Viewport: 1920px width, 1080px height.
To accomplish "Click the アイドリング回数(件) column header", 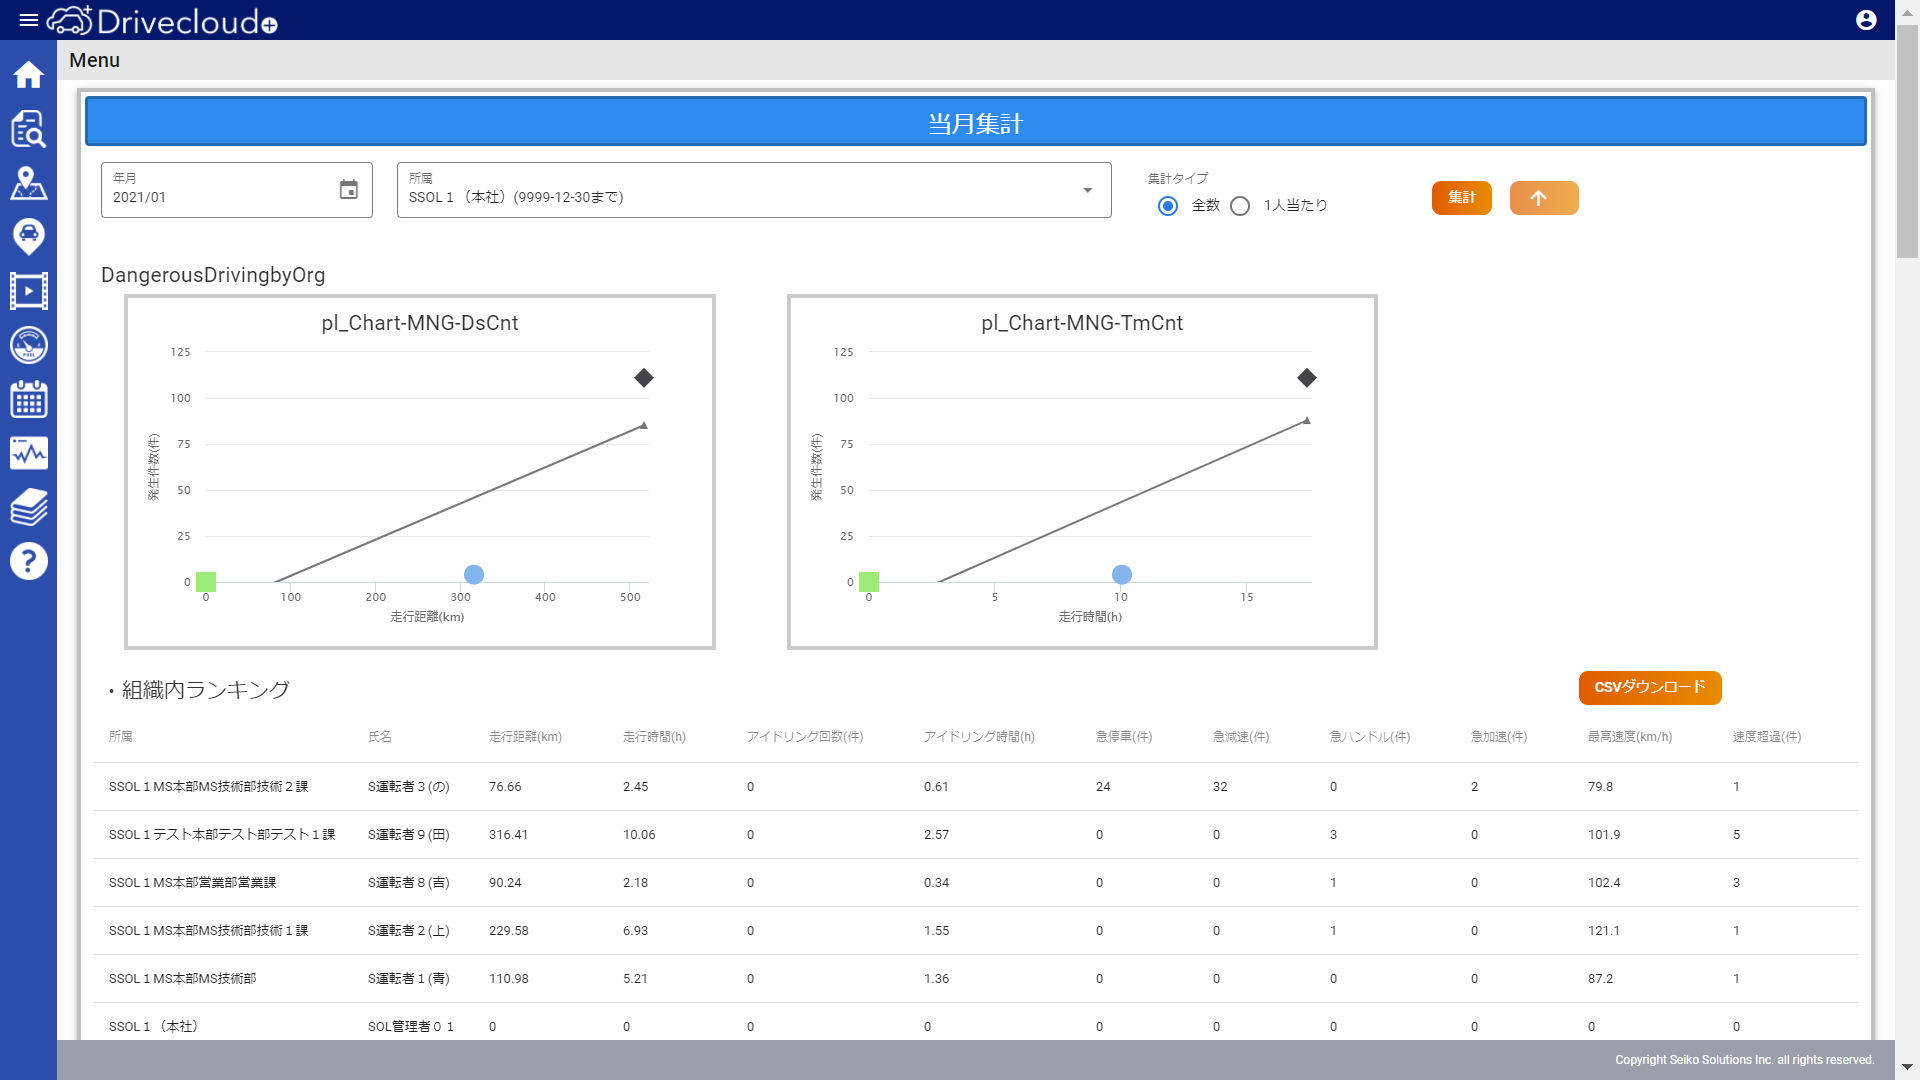I will 805,737.
